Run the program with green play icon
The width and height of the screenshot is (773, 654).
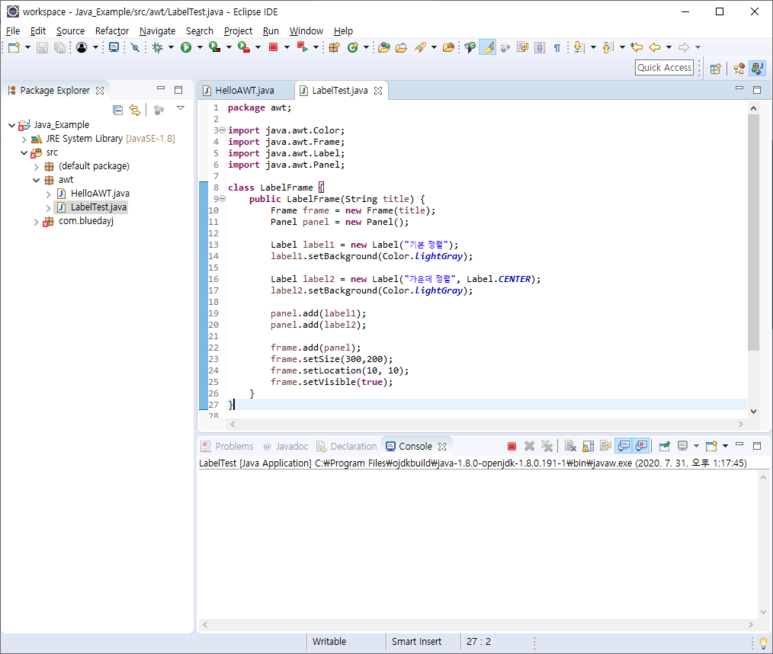pyautogui.click(x=186, y=47)
